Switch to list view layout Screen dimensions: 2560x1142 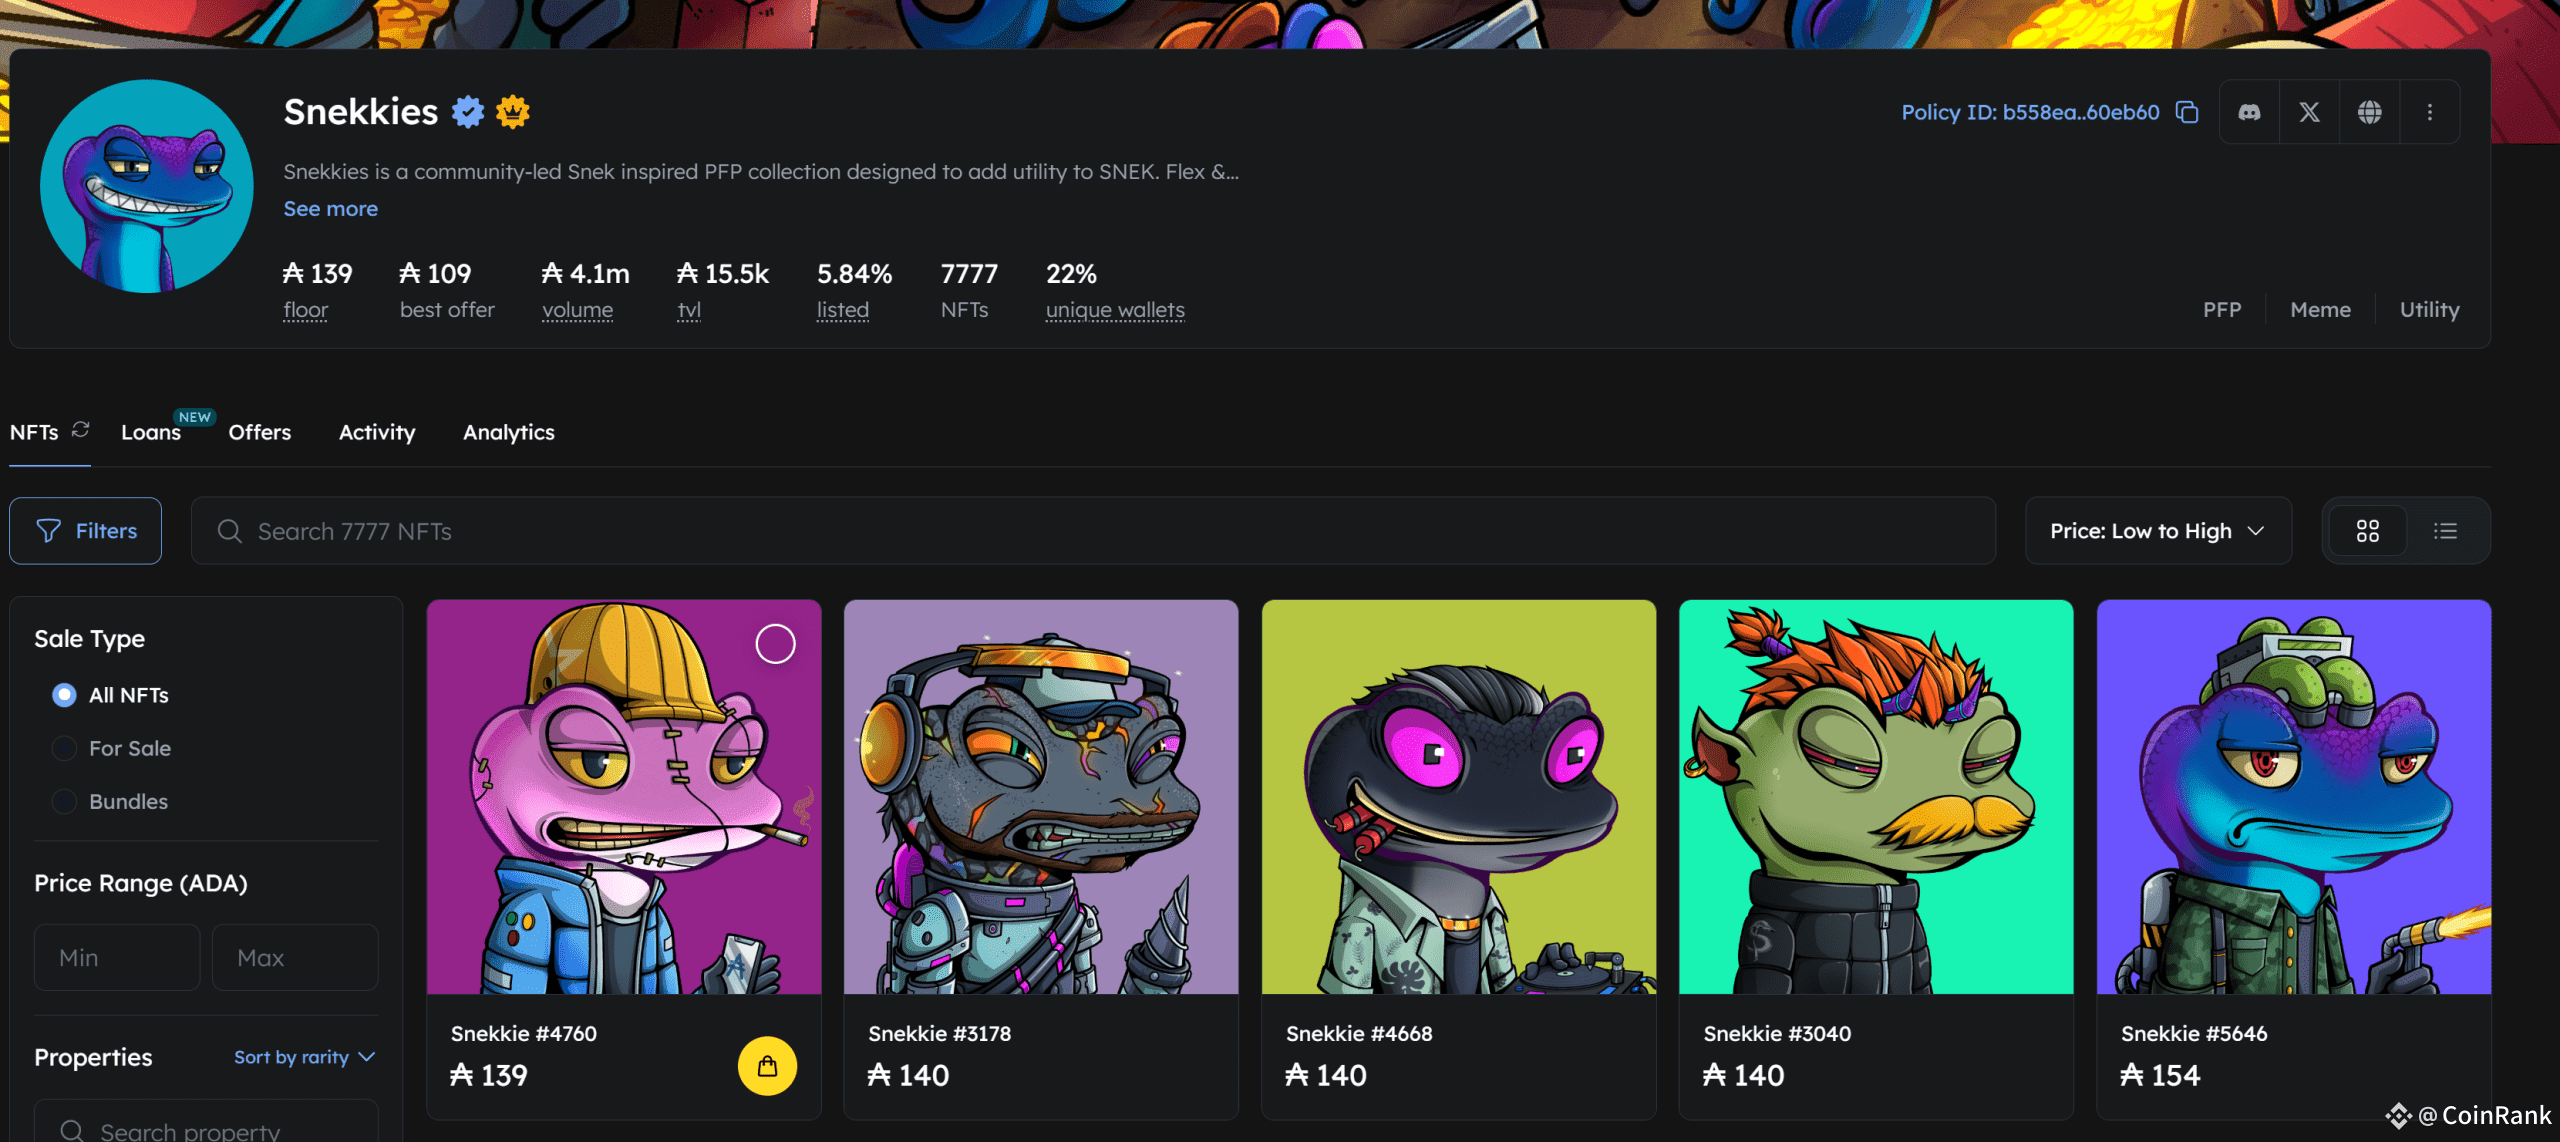click(x=2445, y=531)
